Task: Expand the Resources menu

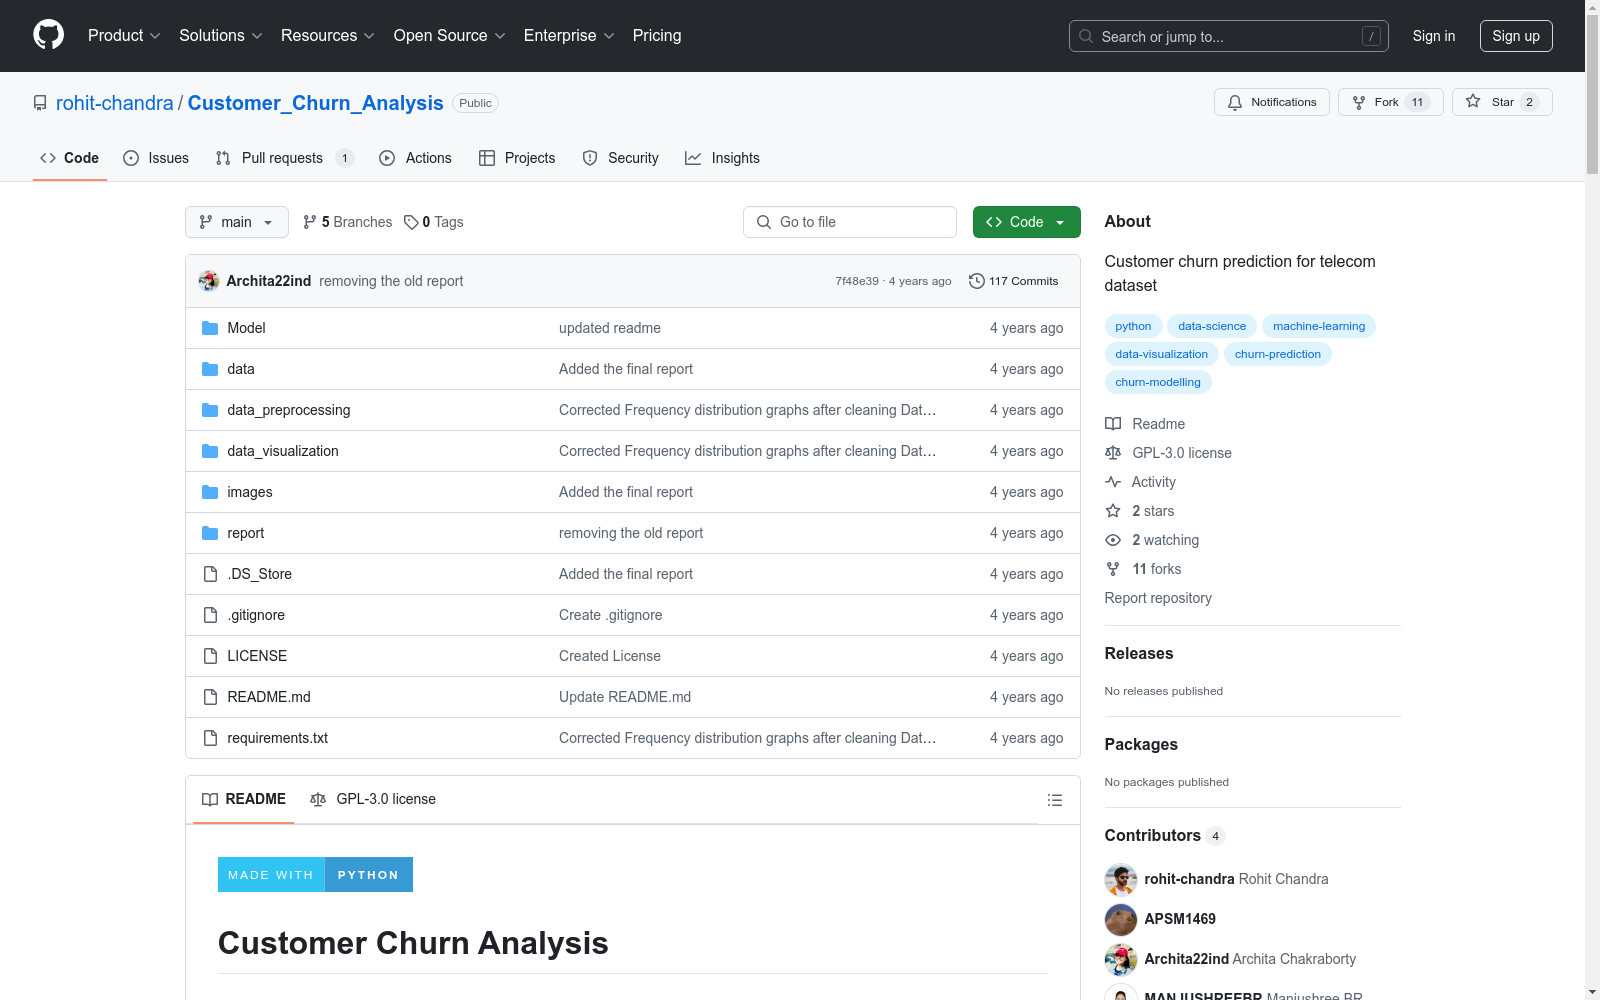Action: pyautogui.click(x=328, y=35)
